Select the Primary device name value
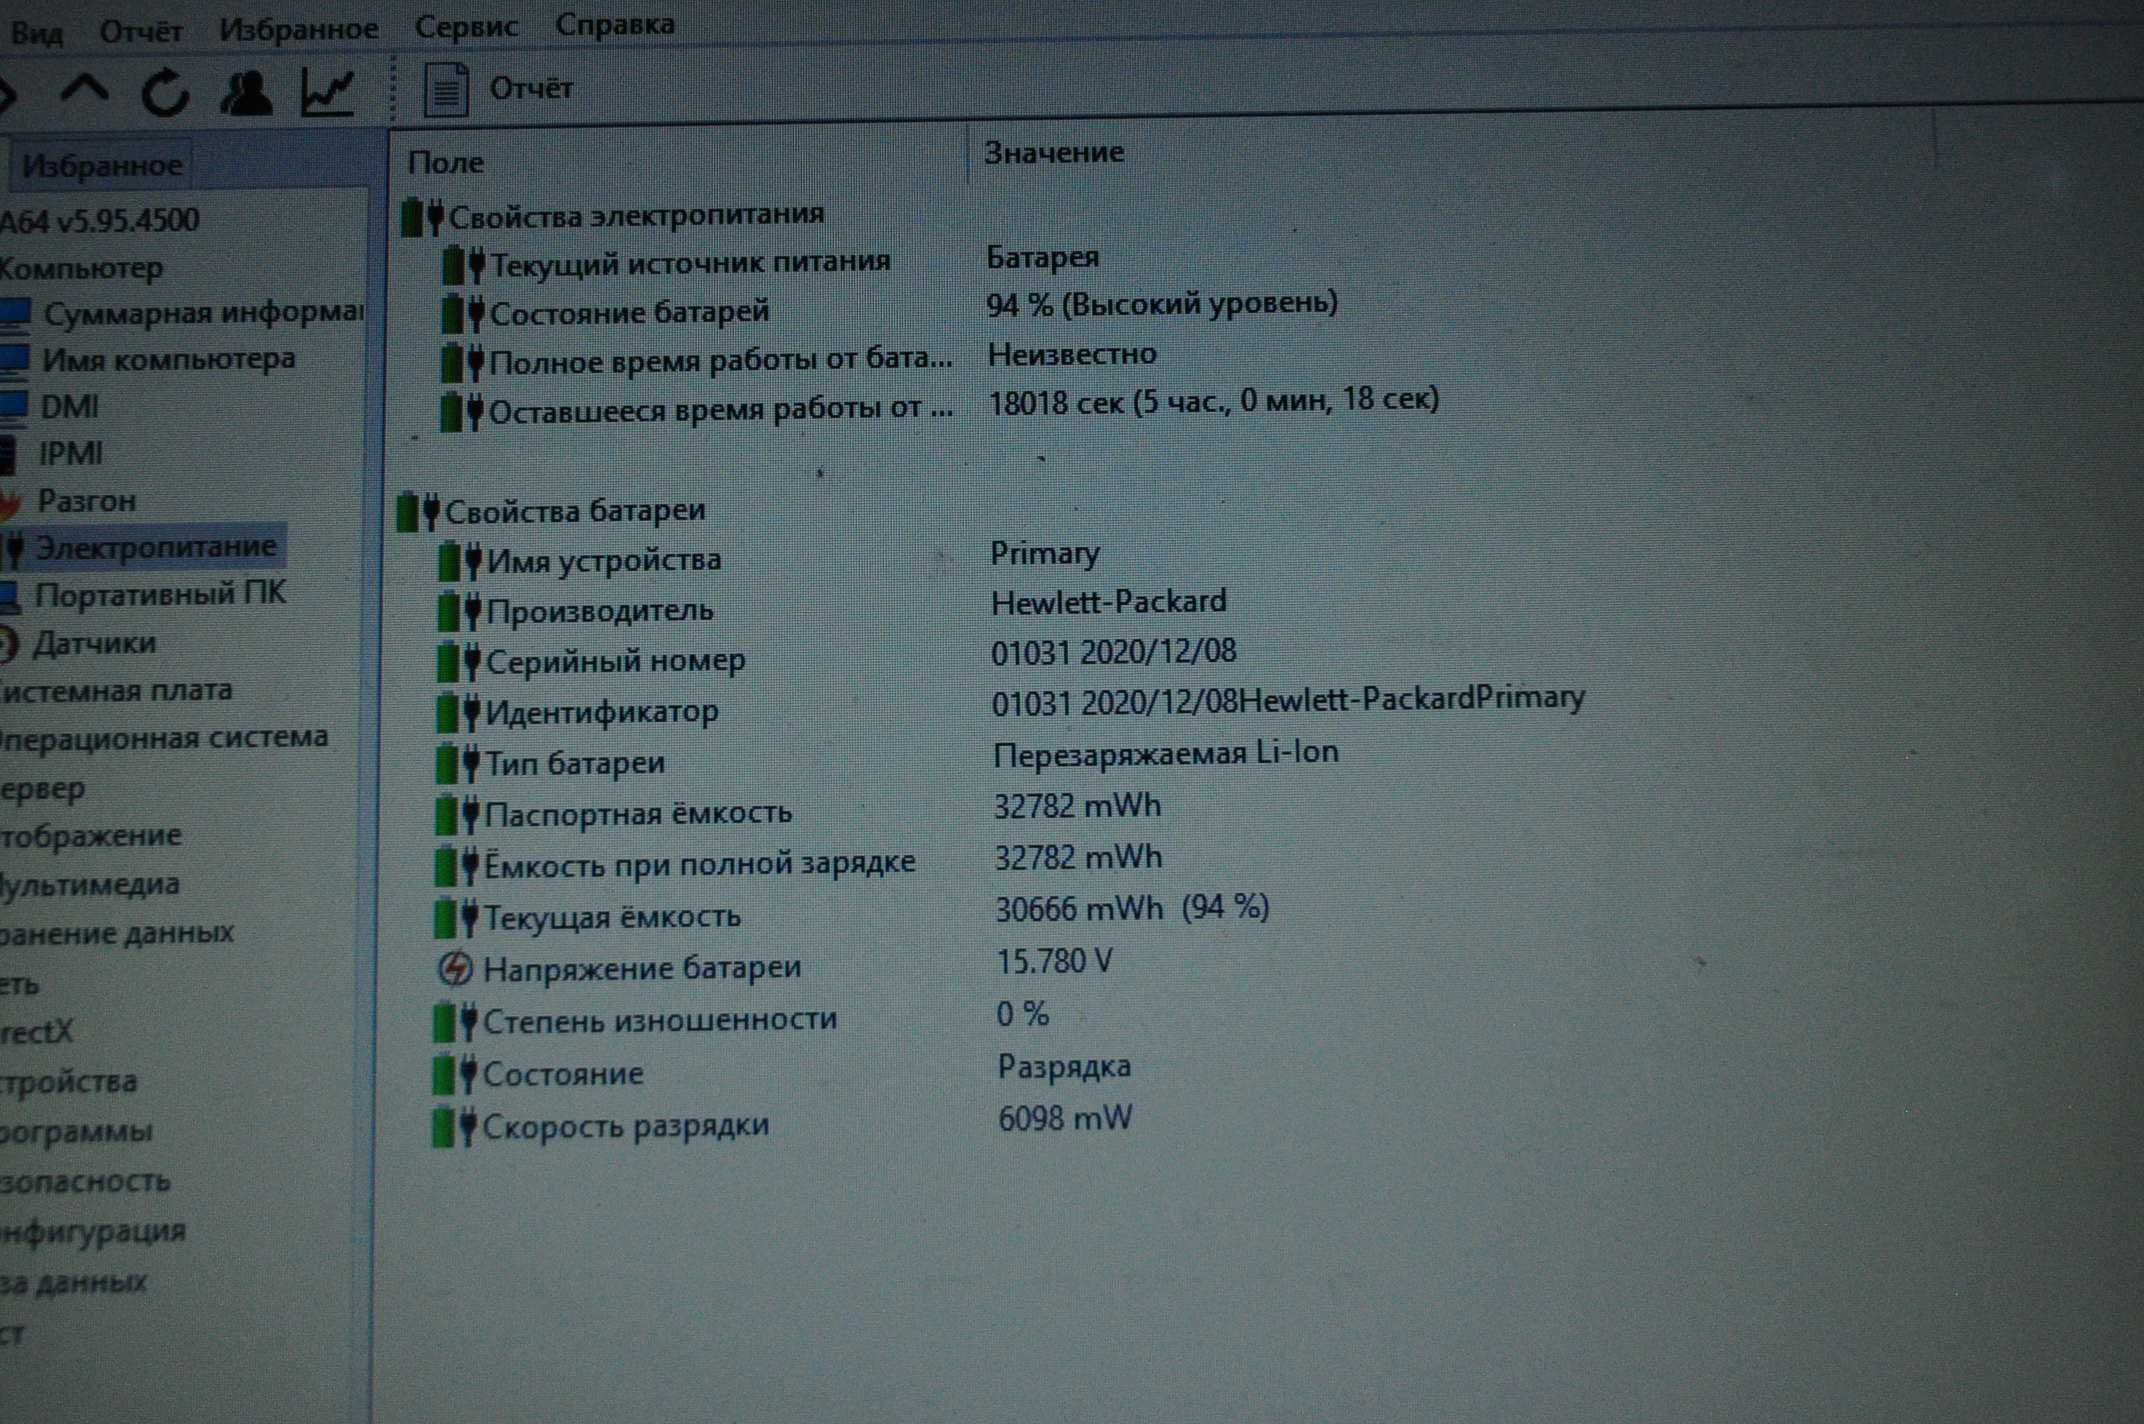Viewport: 2144px width, 1424px height. tap(1045, 553)
